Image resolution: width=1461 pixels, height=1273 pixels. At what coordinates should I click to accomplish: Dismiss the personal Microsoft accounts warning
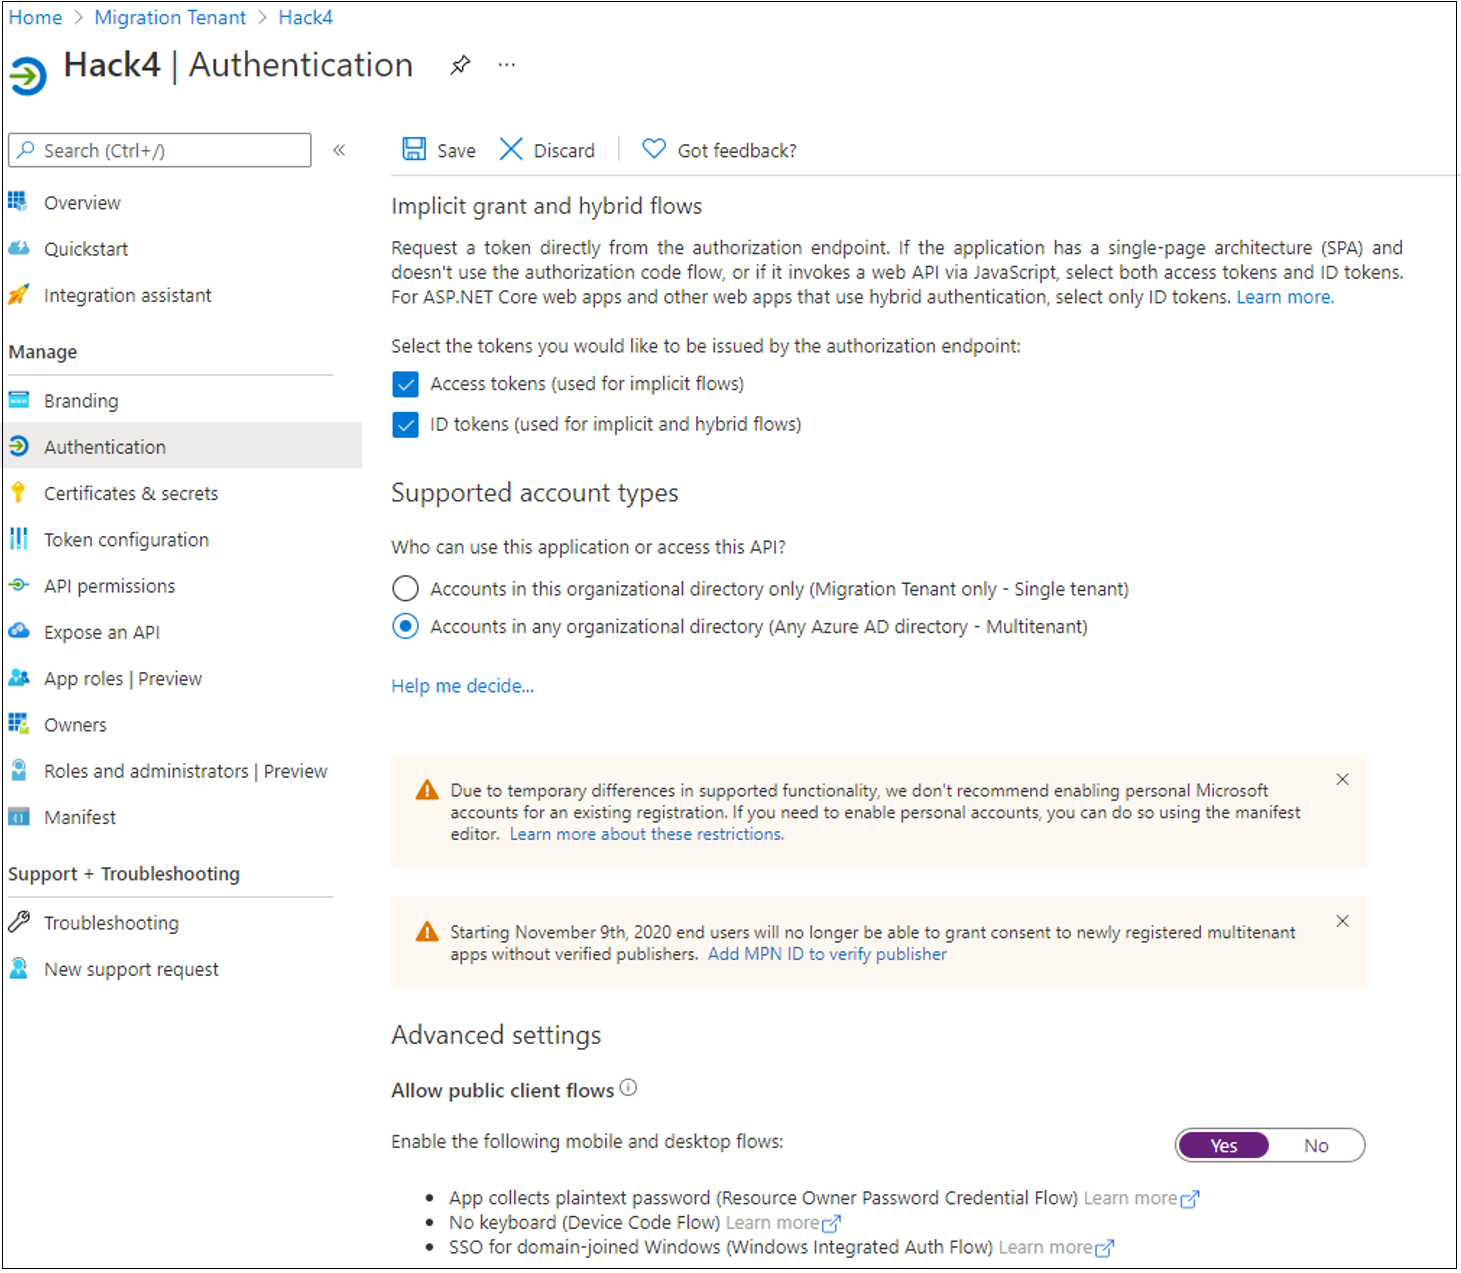point(1342,779)
